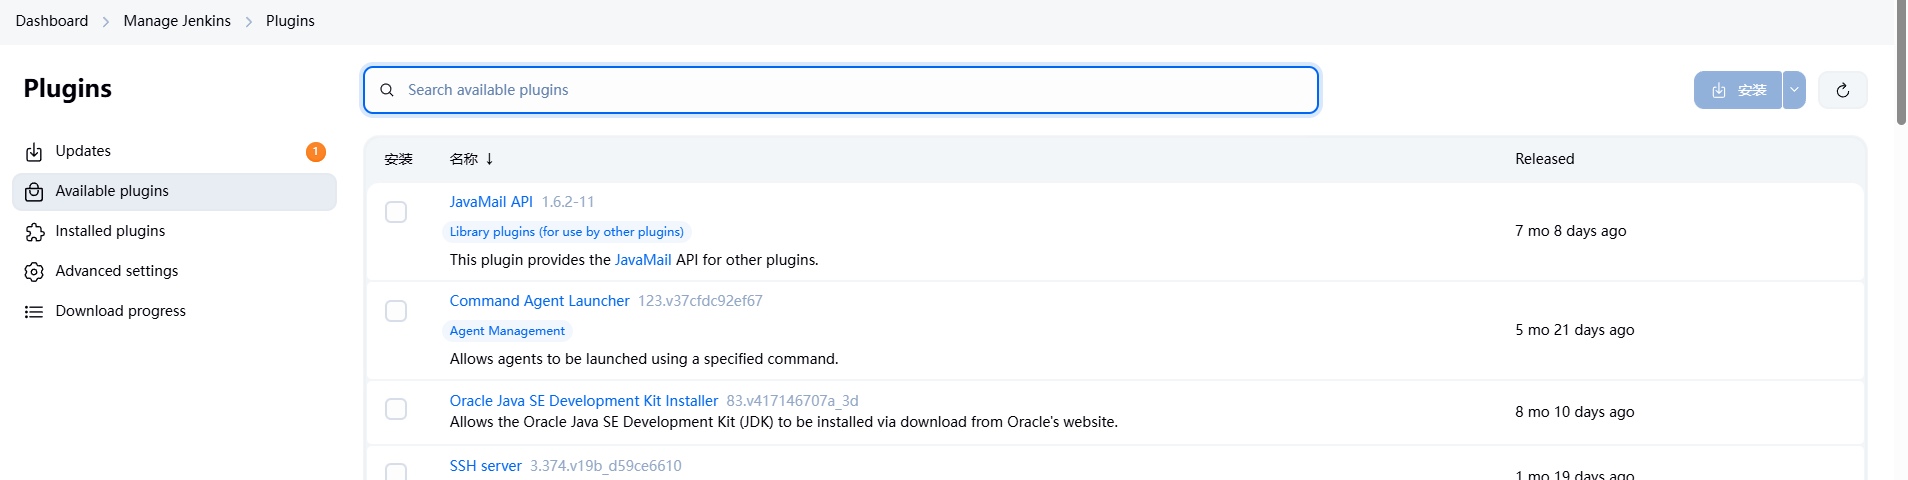Screen dimensions: 1908x480
Task: Click version text 1.6.2-11
Action: pyautogui.click(x=568, y=202)
